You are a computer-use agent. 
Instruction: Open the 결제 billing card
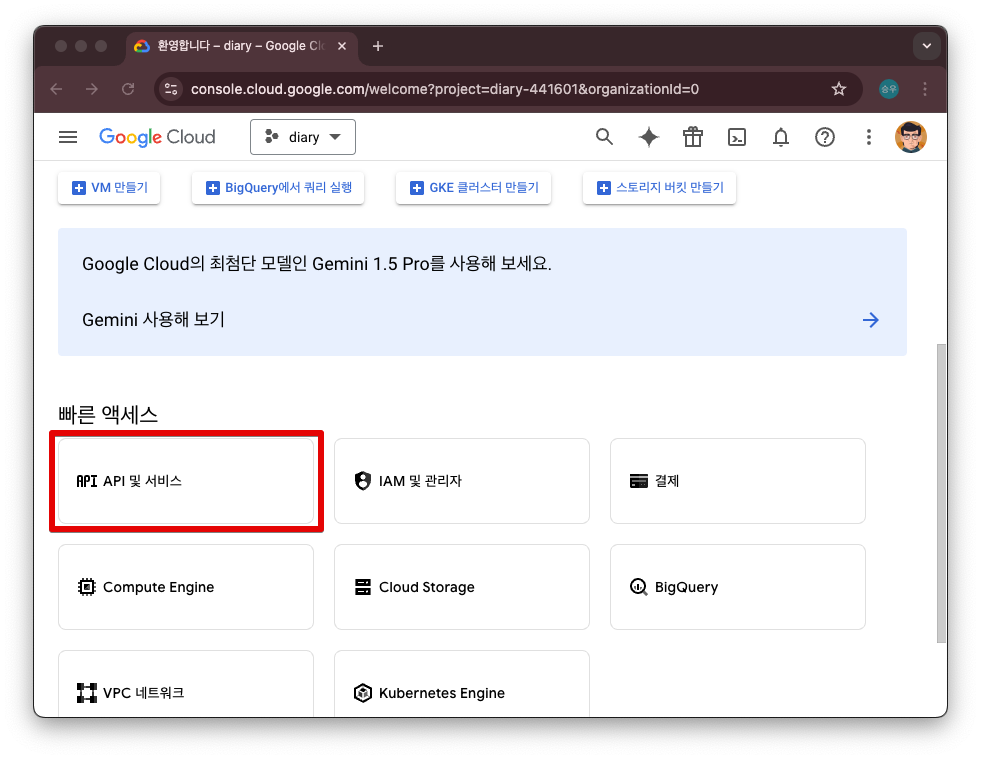click(x=738, y=481)
